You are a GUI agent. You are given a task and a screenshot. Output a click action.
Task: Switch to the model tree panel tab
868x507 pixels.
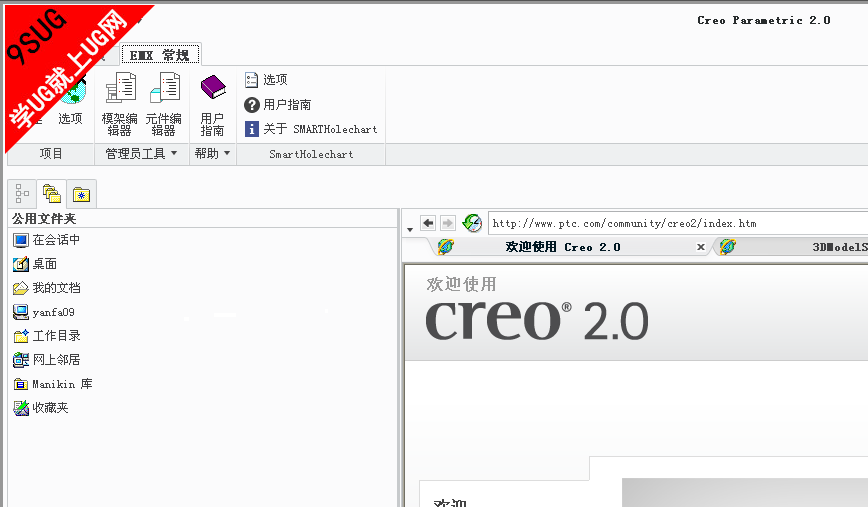[22, 194]
